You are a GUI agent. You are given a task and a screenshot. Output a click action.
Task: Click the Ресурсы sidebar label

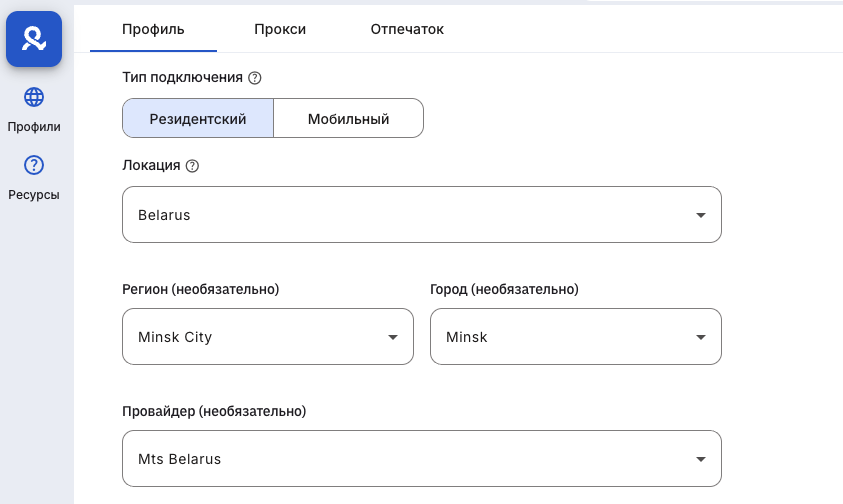[34, 195]
